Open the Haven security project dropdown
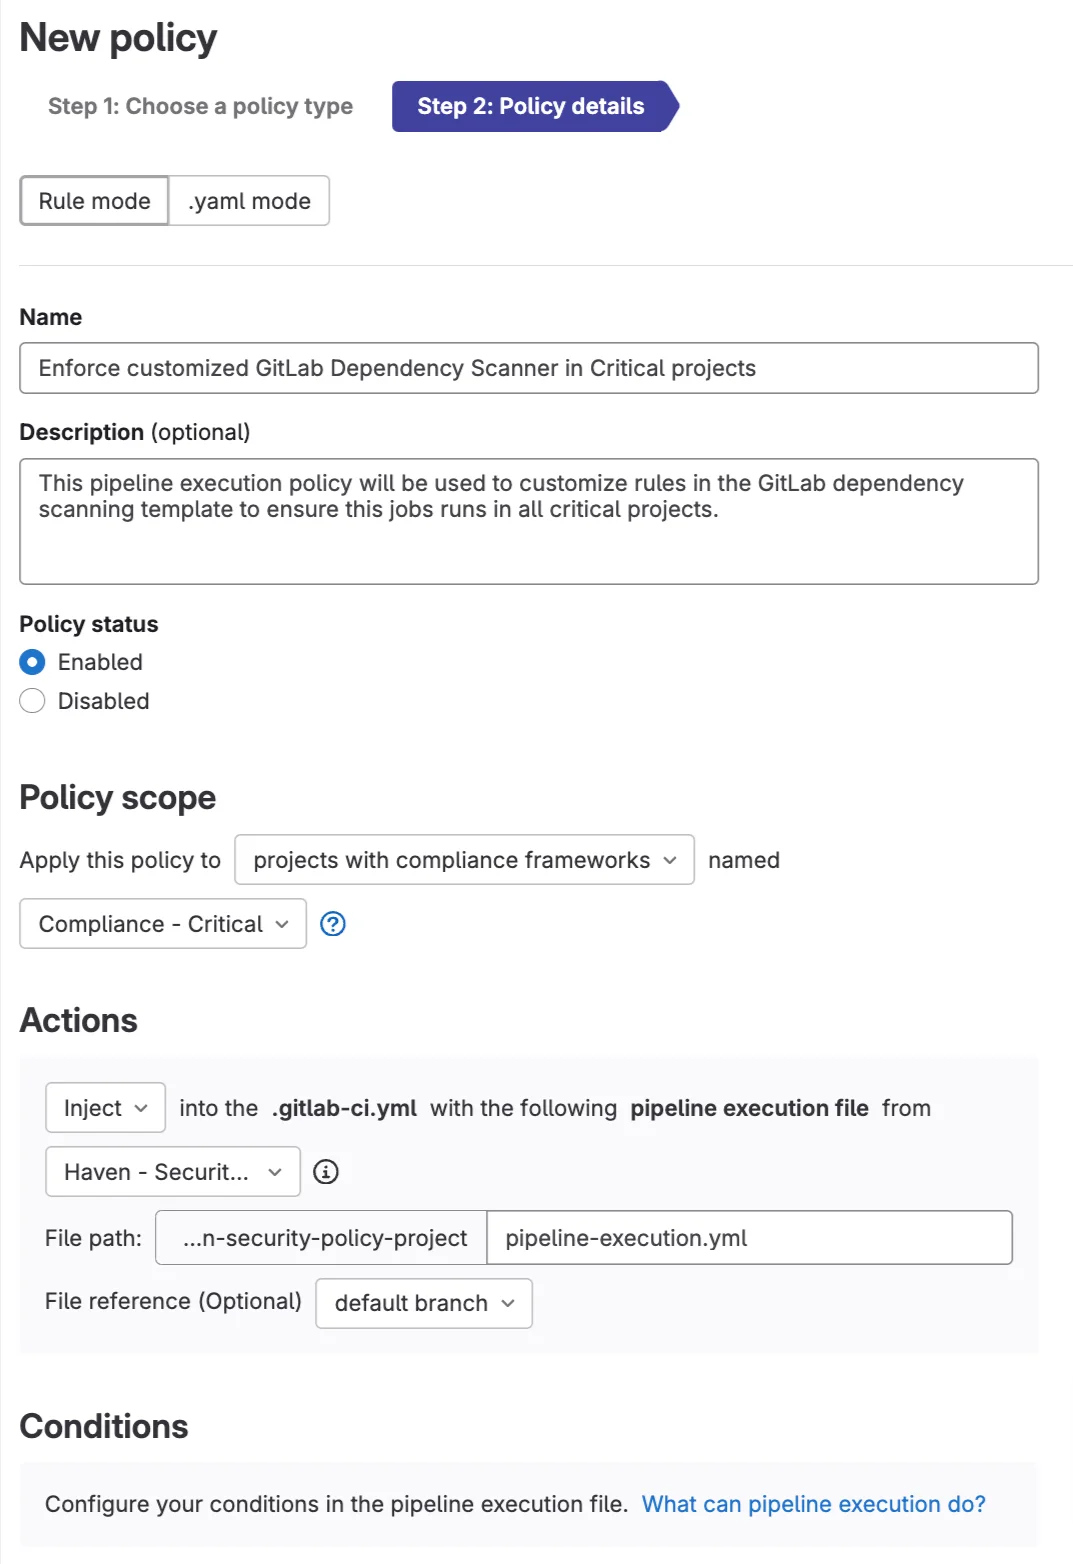The width and height of the screenshot is (1073, 1564). [x=172, y=1172]
